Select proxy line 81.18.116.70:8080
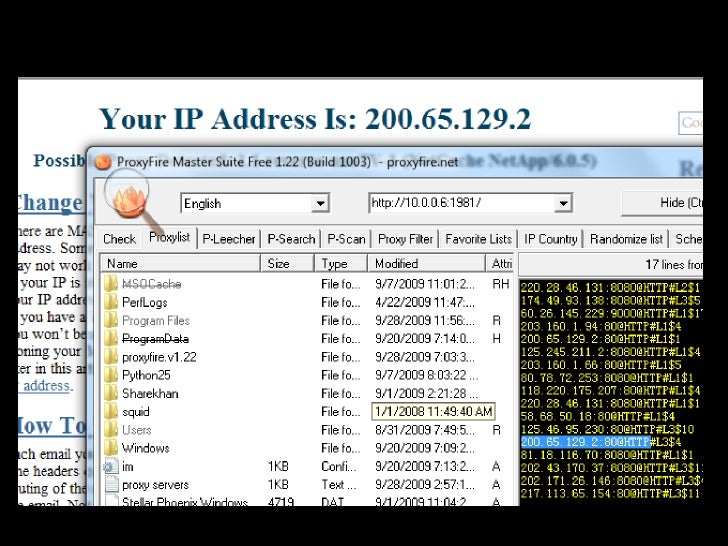 [x=607, y=455]
